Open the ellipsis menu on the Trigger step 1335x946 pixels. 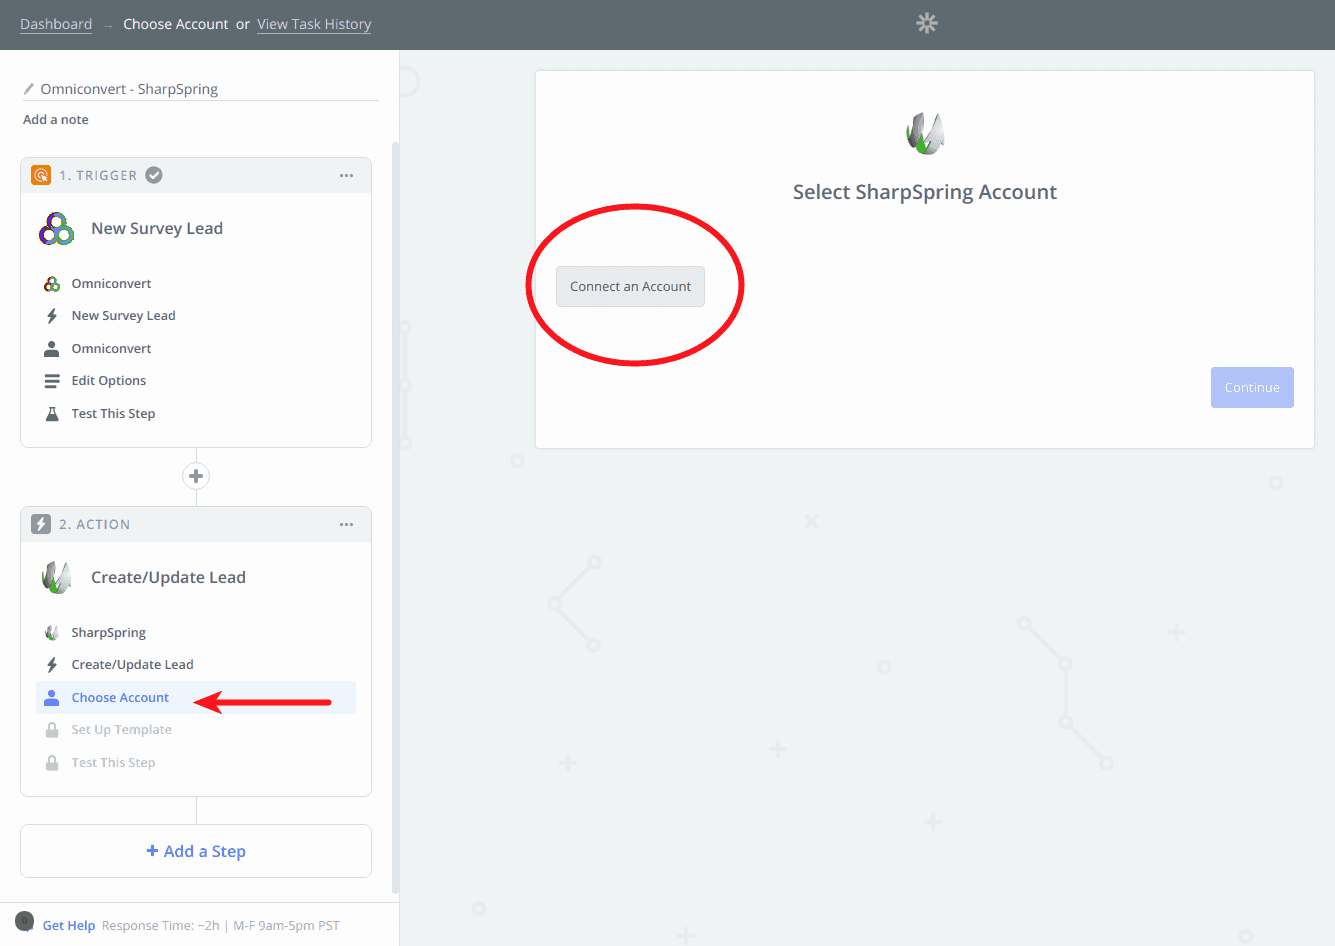click(x=346, y=174)
